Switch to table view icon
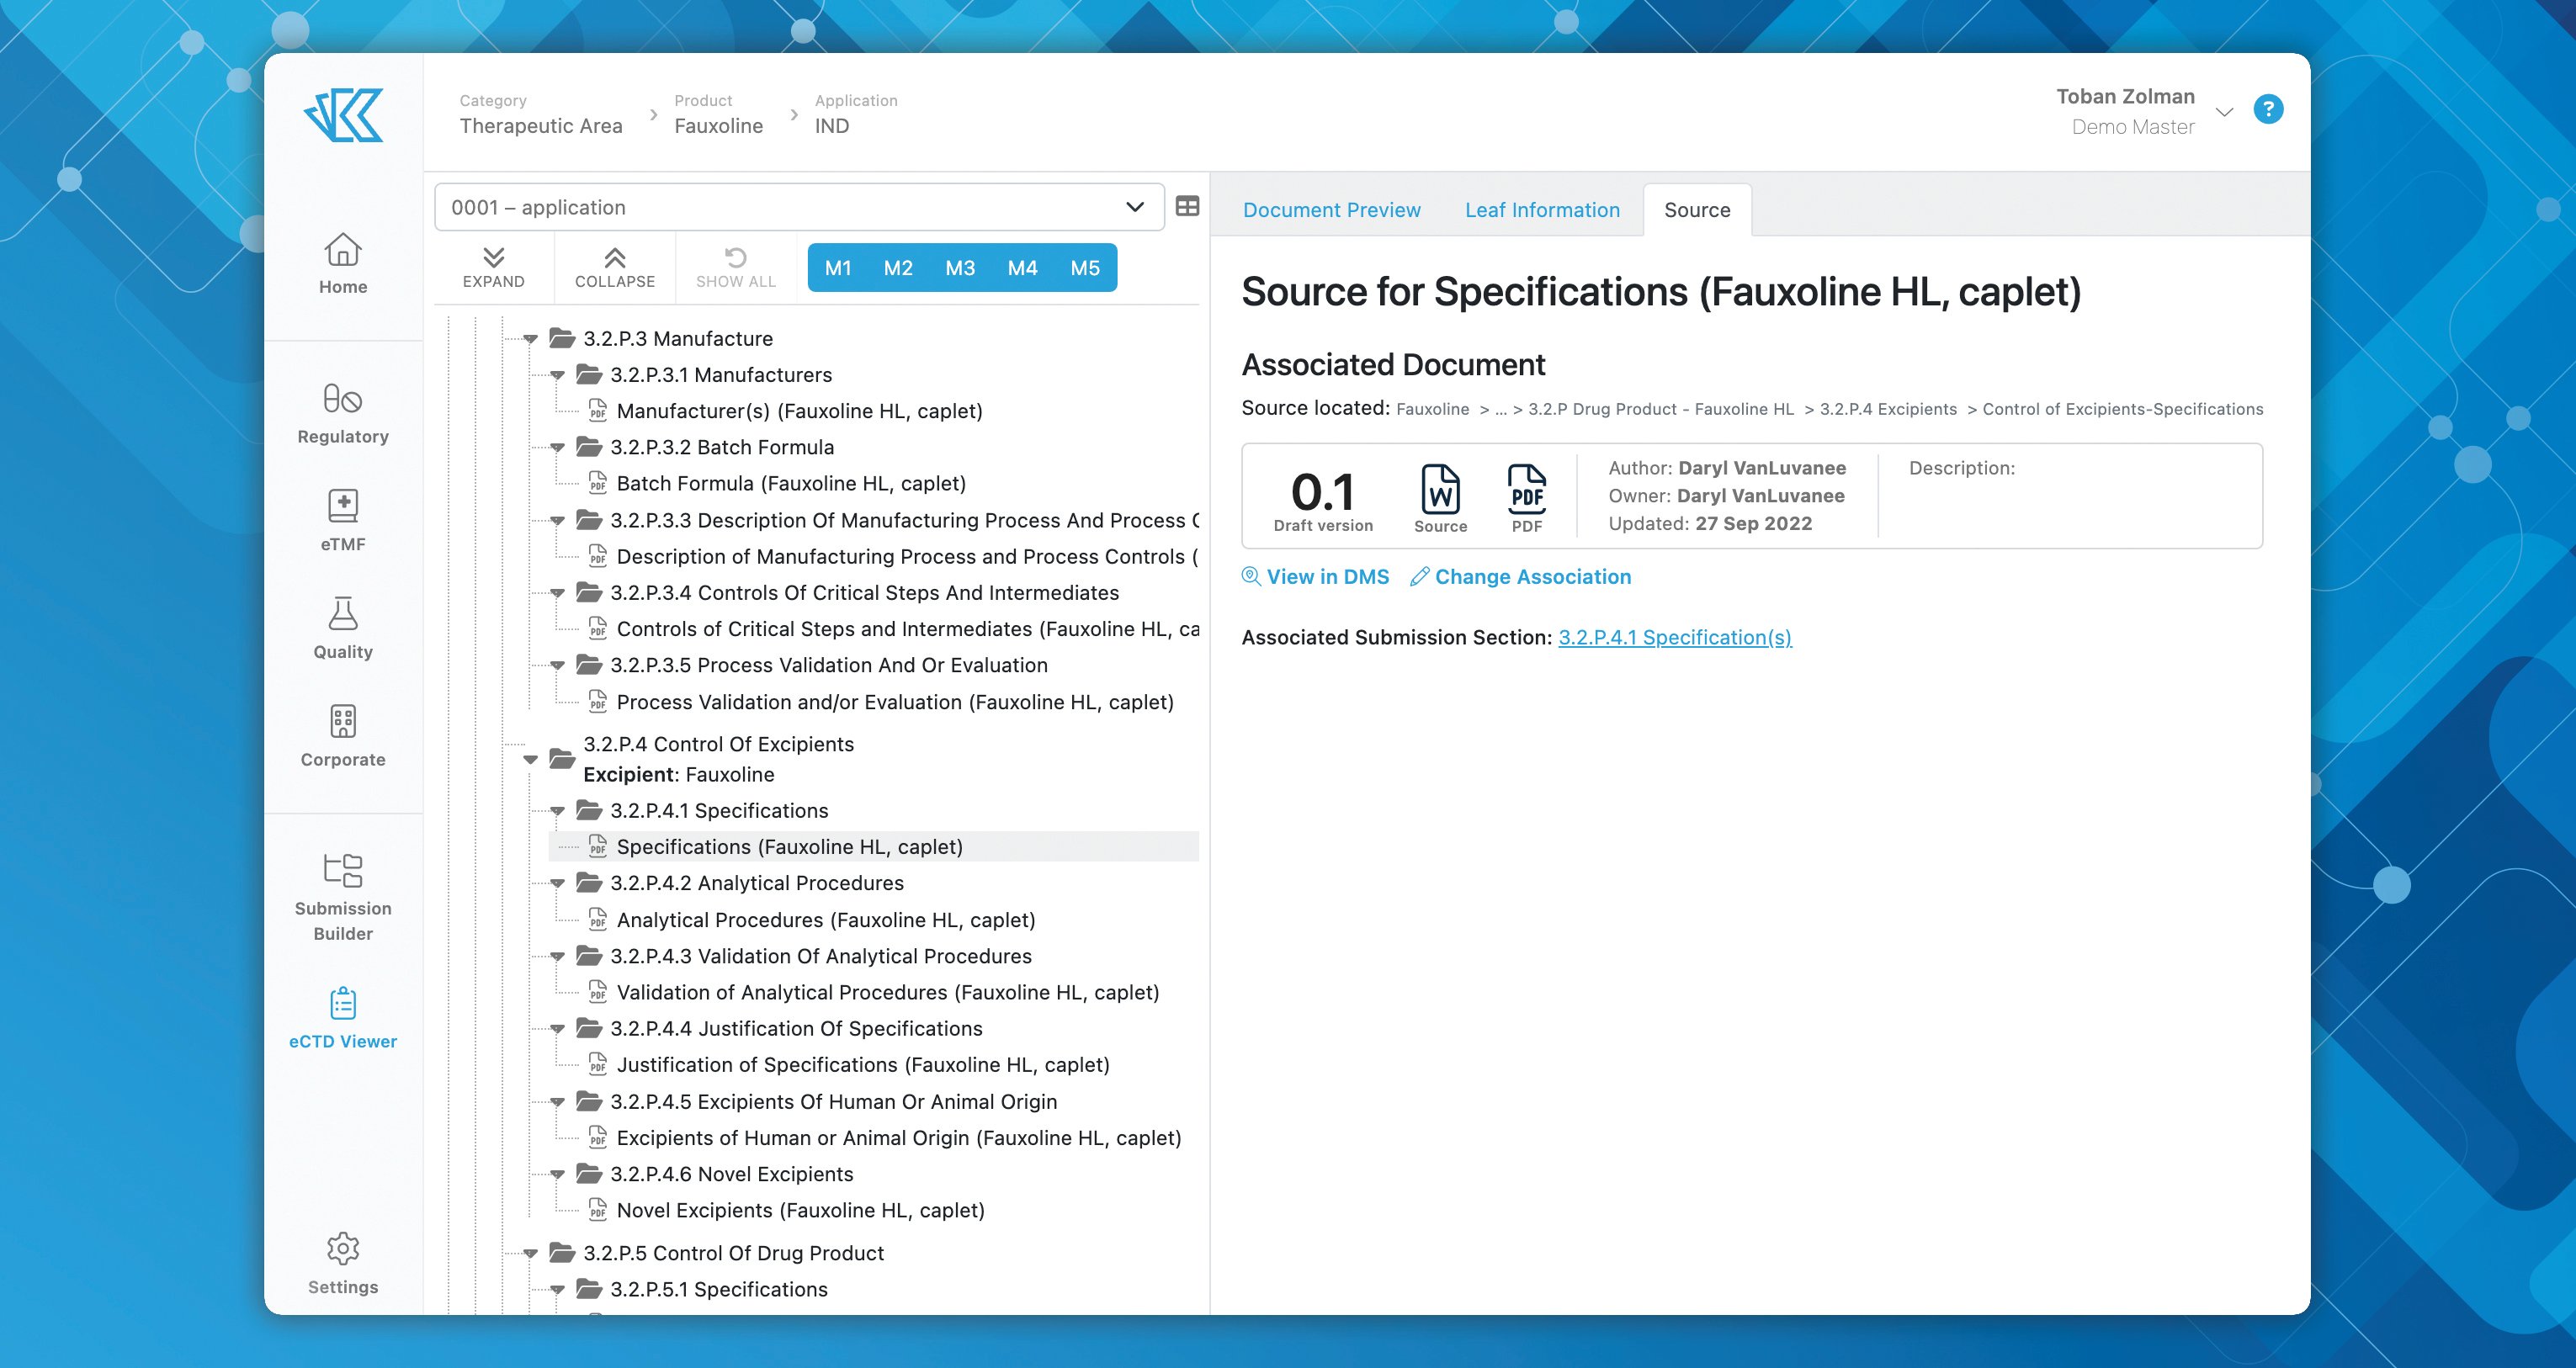Screen dimensions: 2576x1368 click(1187, 207)
